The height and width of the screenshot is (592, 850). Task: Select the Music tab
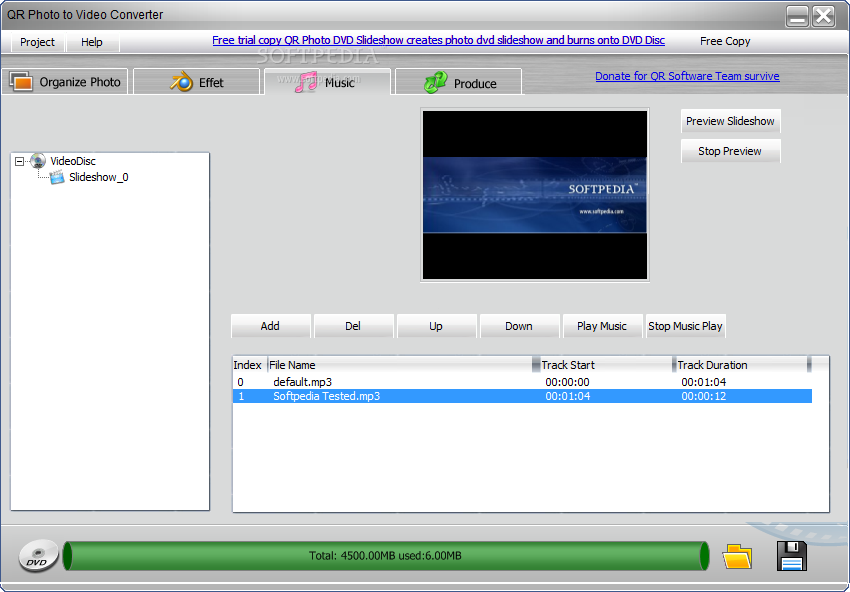(327, 82)
